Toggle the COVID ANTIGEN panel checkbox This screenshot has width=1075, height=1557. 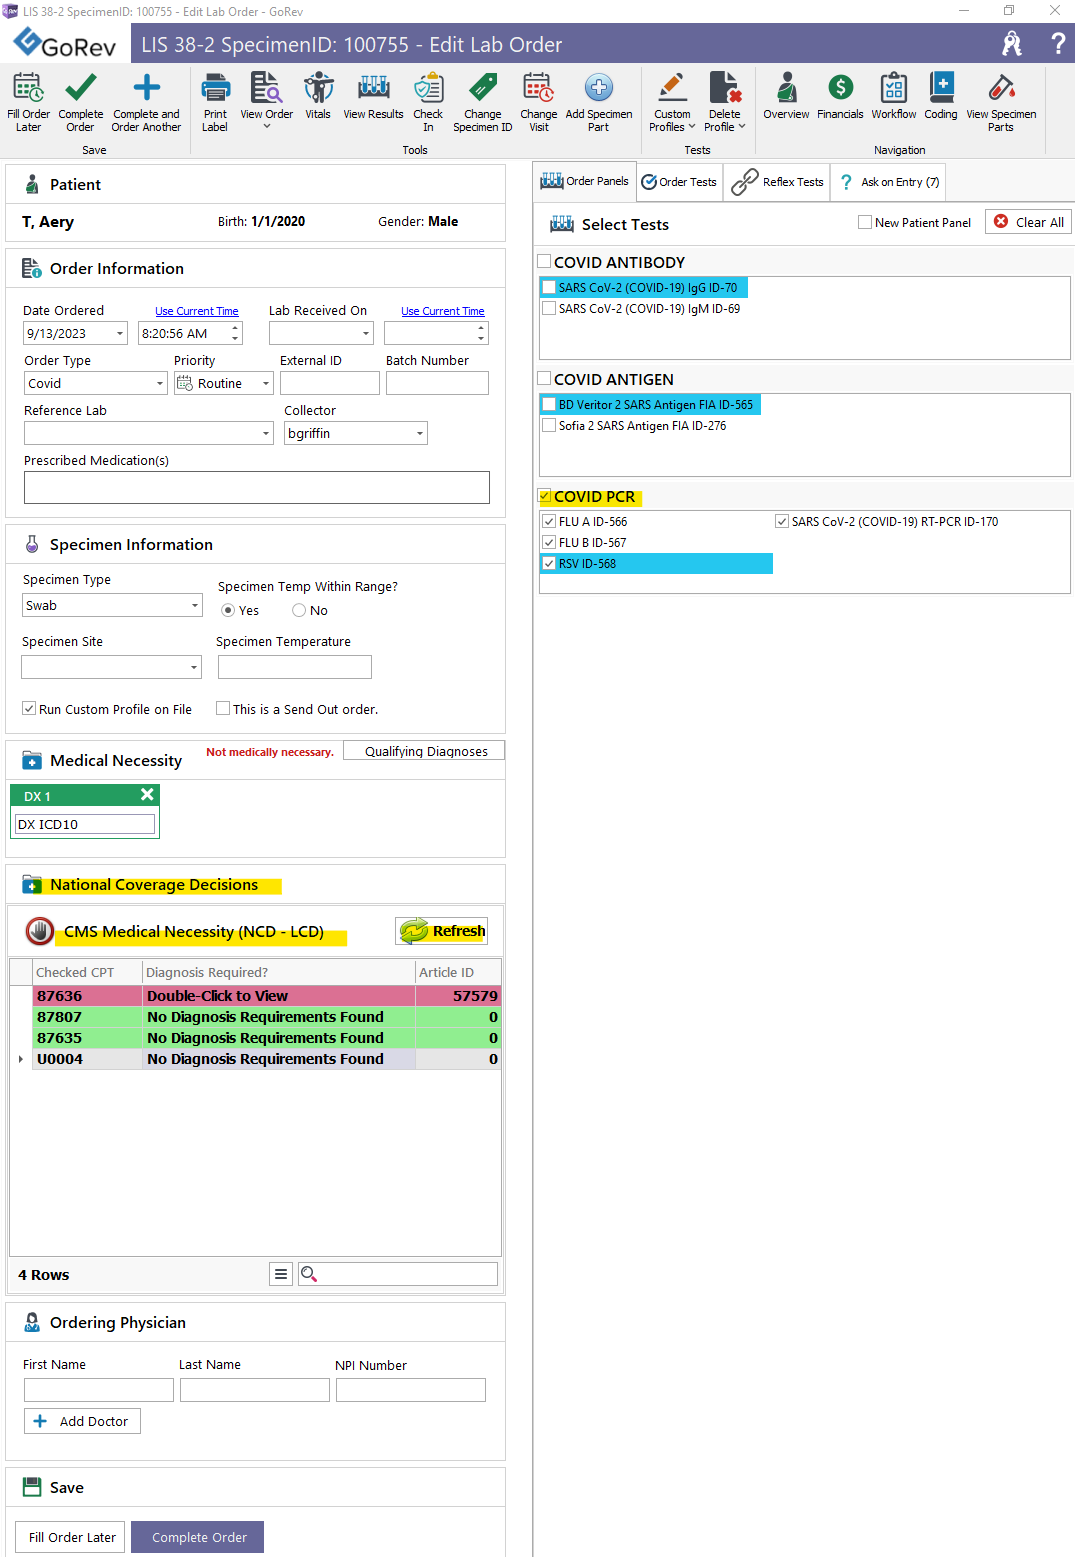pyautogui.click(x=544, y=378)
